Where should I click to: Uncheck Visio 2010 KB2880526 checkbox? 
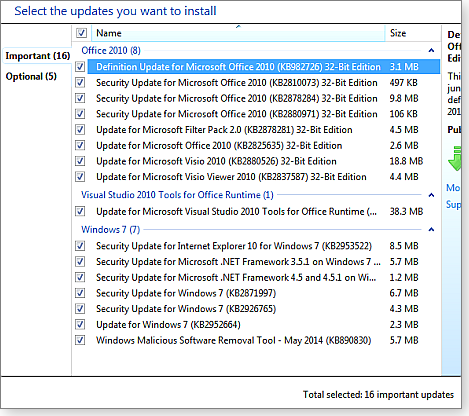[x=80, y=161]
